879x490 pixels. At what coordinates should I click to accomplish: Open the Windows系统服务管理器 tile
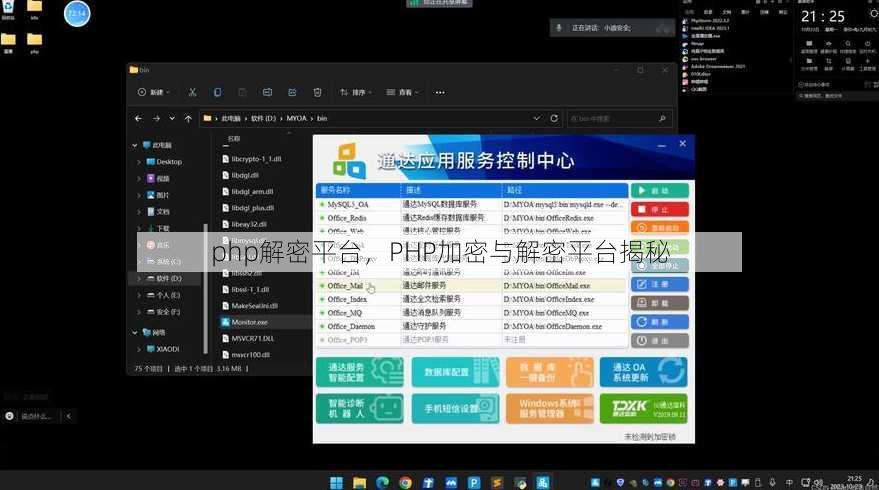549,408
